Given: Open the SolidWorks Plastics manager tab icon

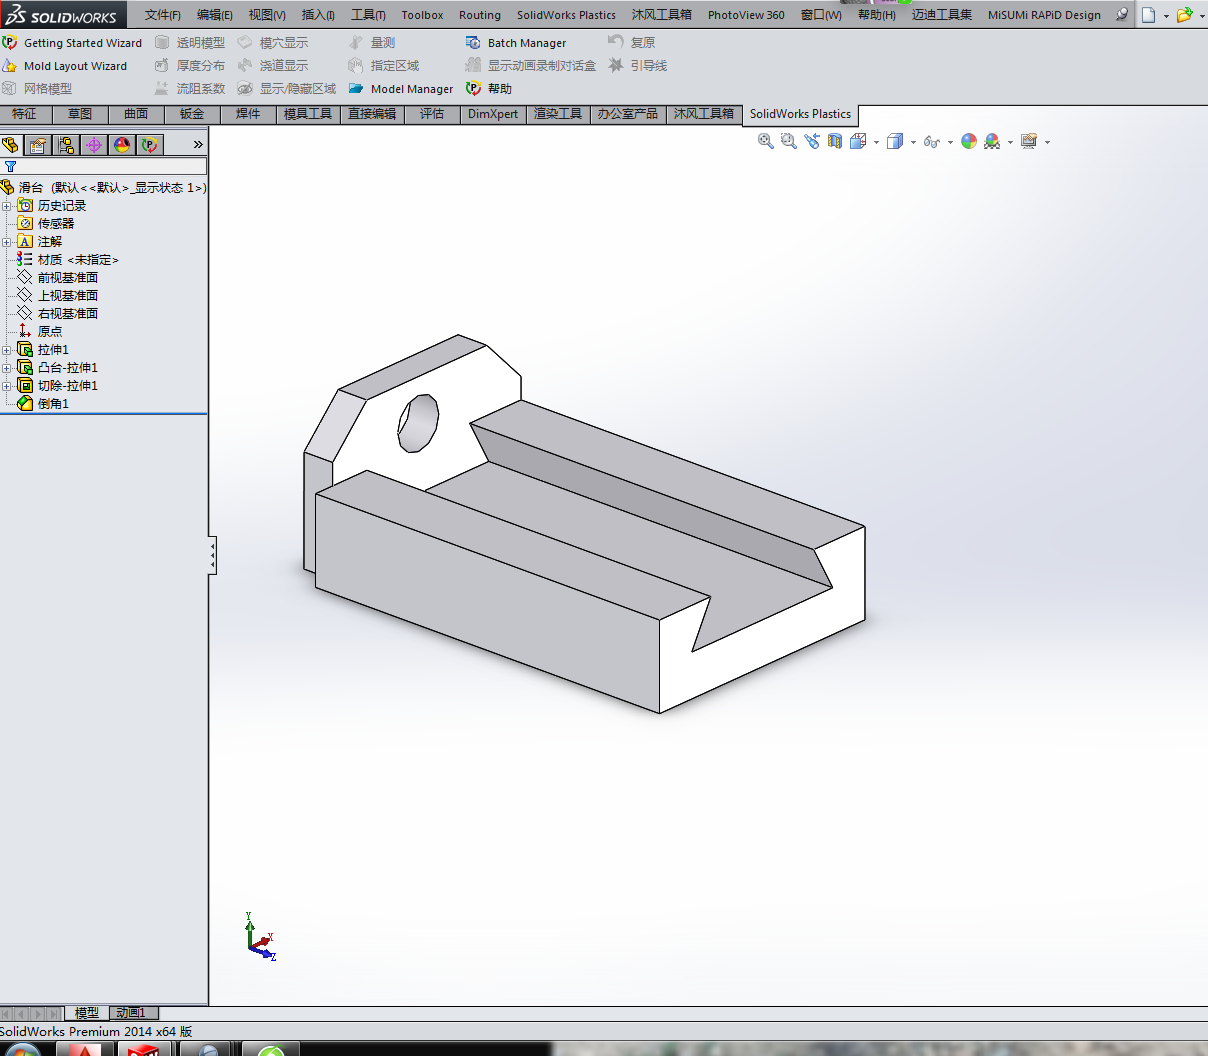Looking at the screenshot, I should (x=150, y=145).
